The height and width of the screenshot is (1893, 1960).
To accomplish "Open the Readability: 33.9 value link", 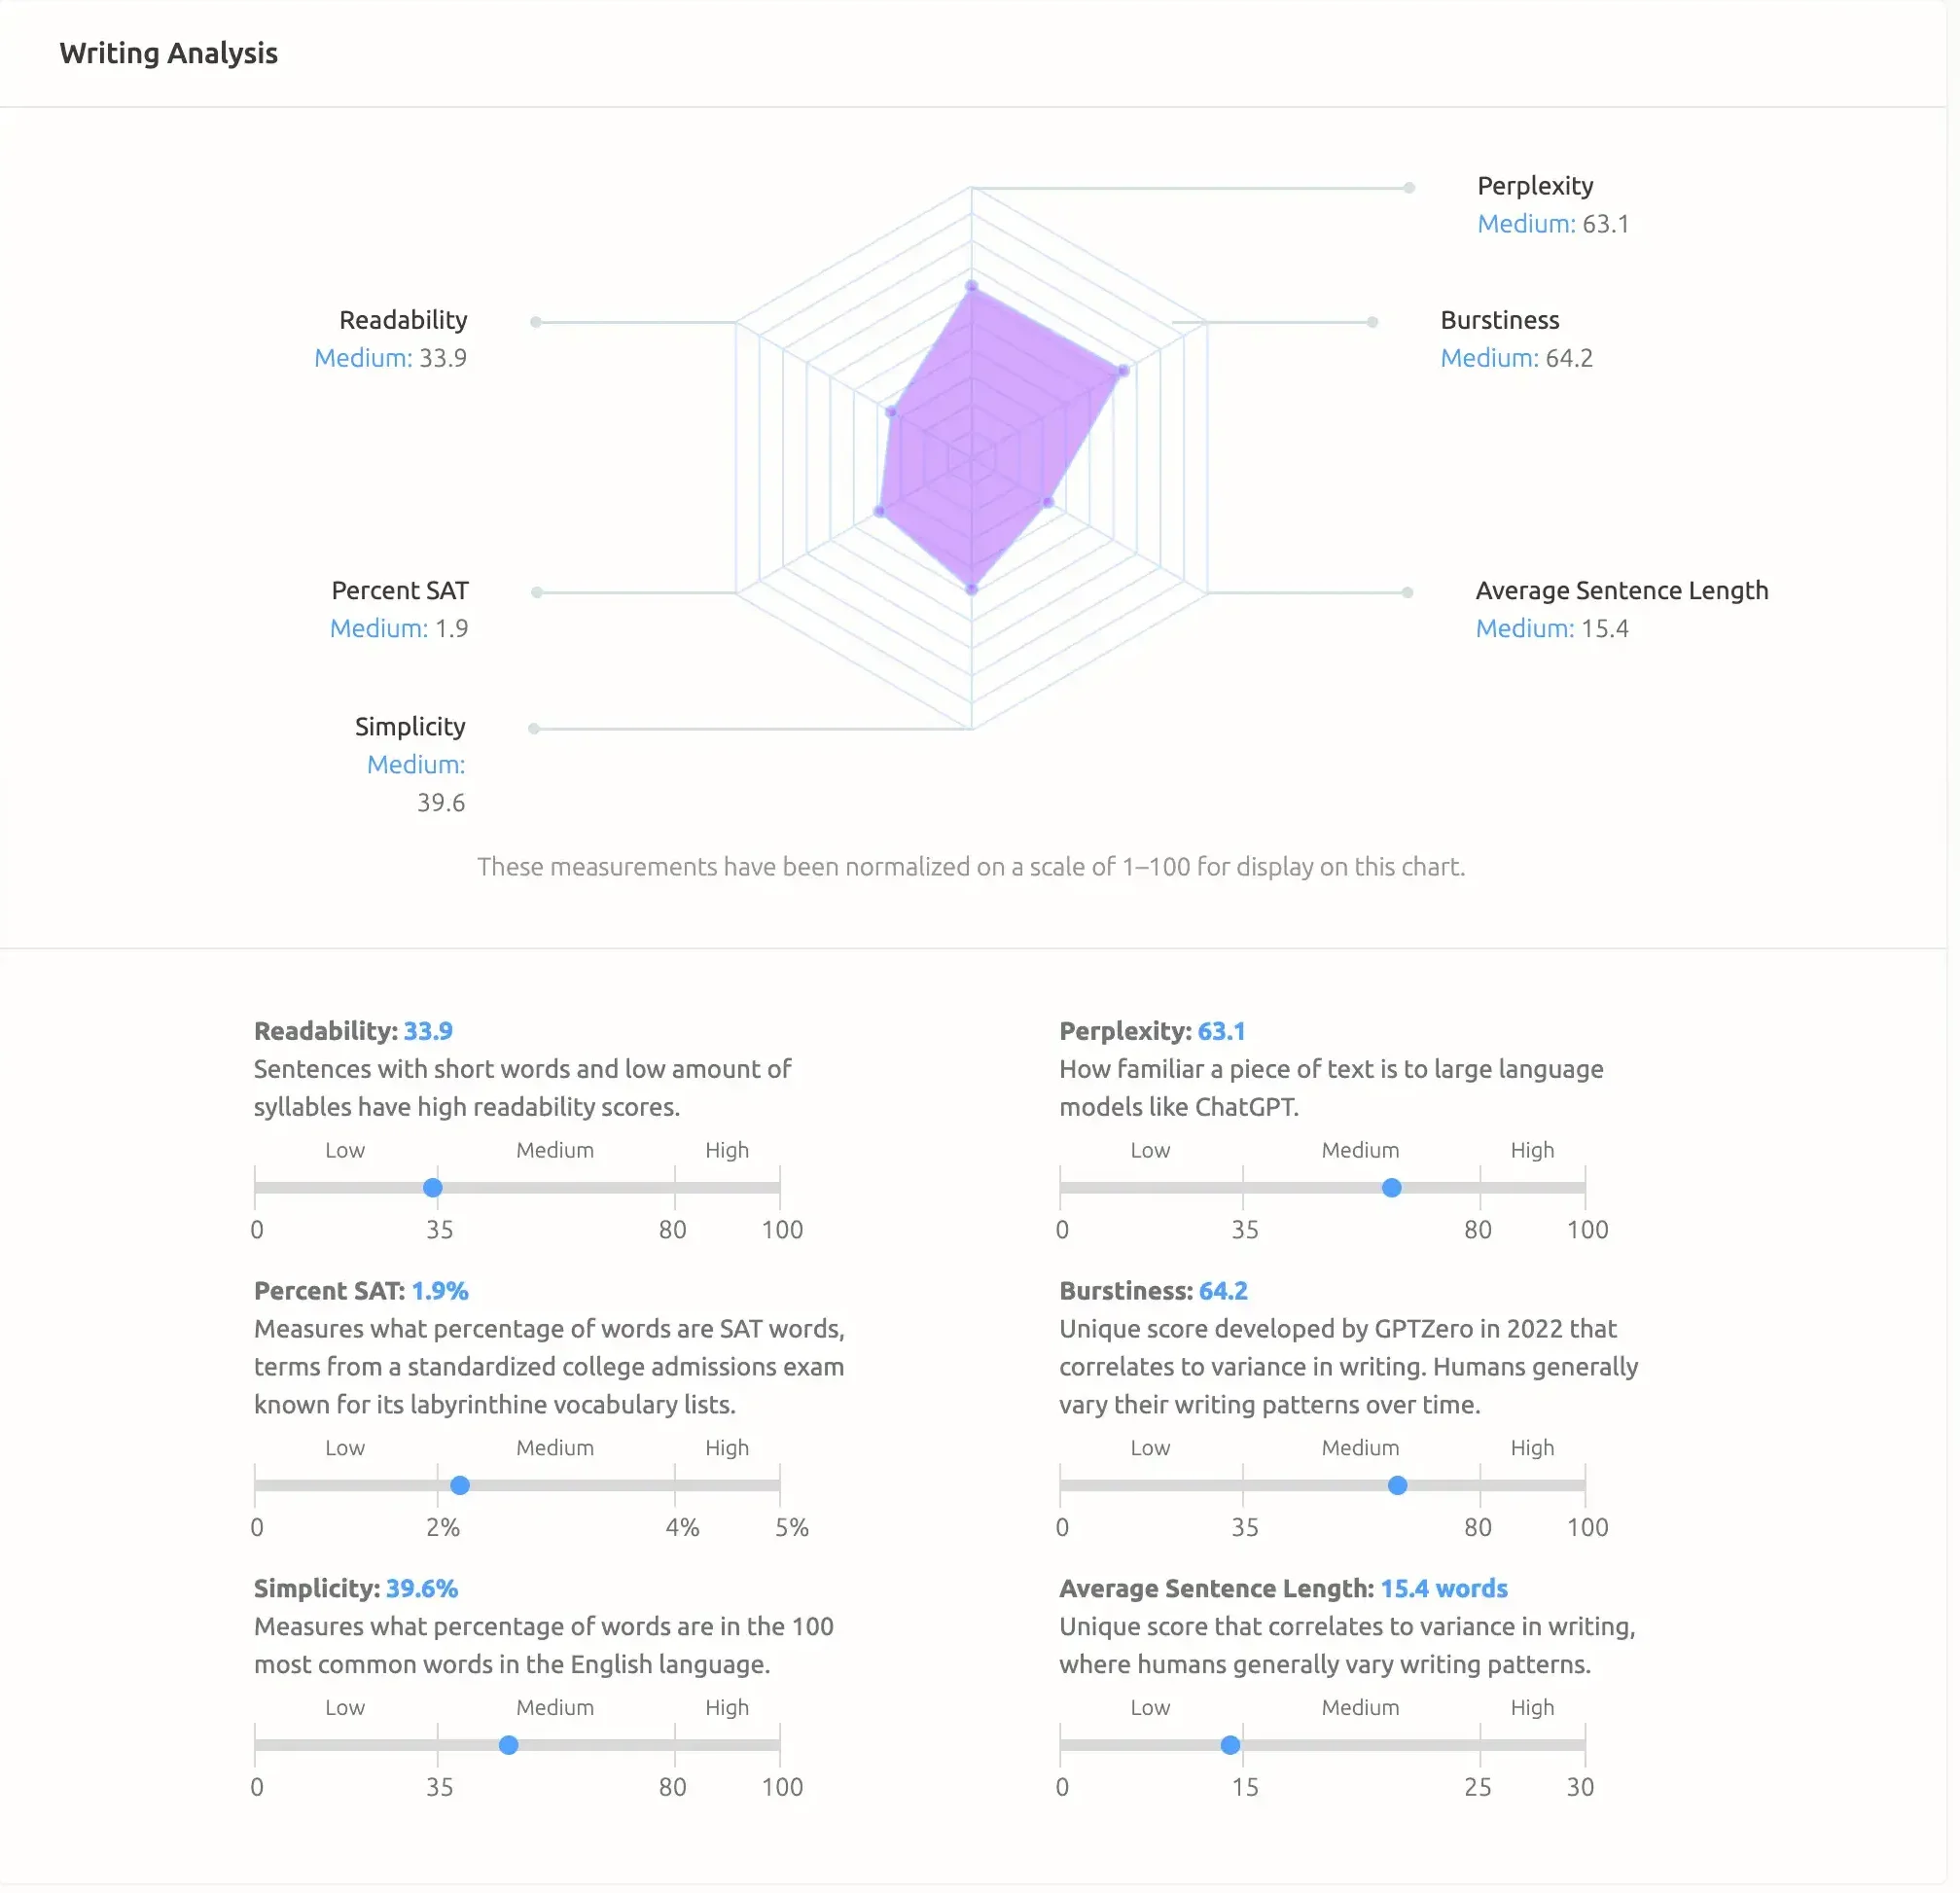I will point(428,1030).
